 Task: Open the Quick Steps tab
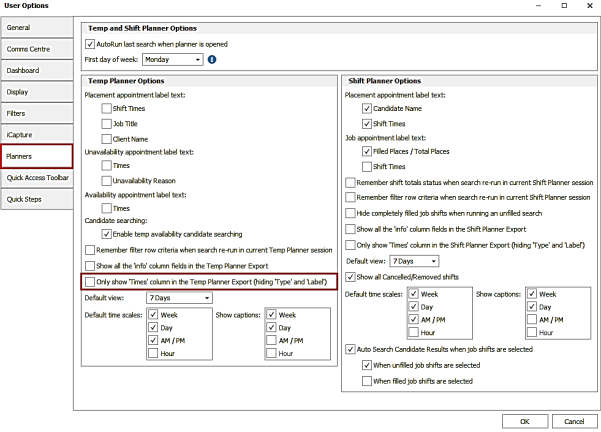coord(37,199)
